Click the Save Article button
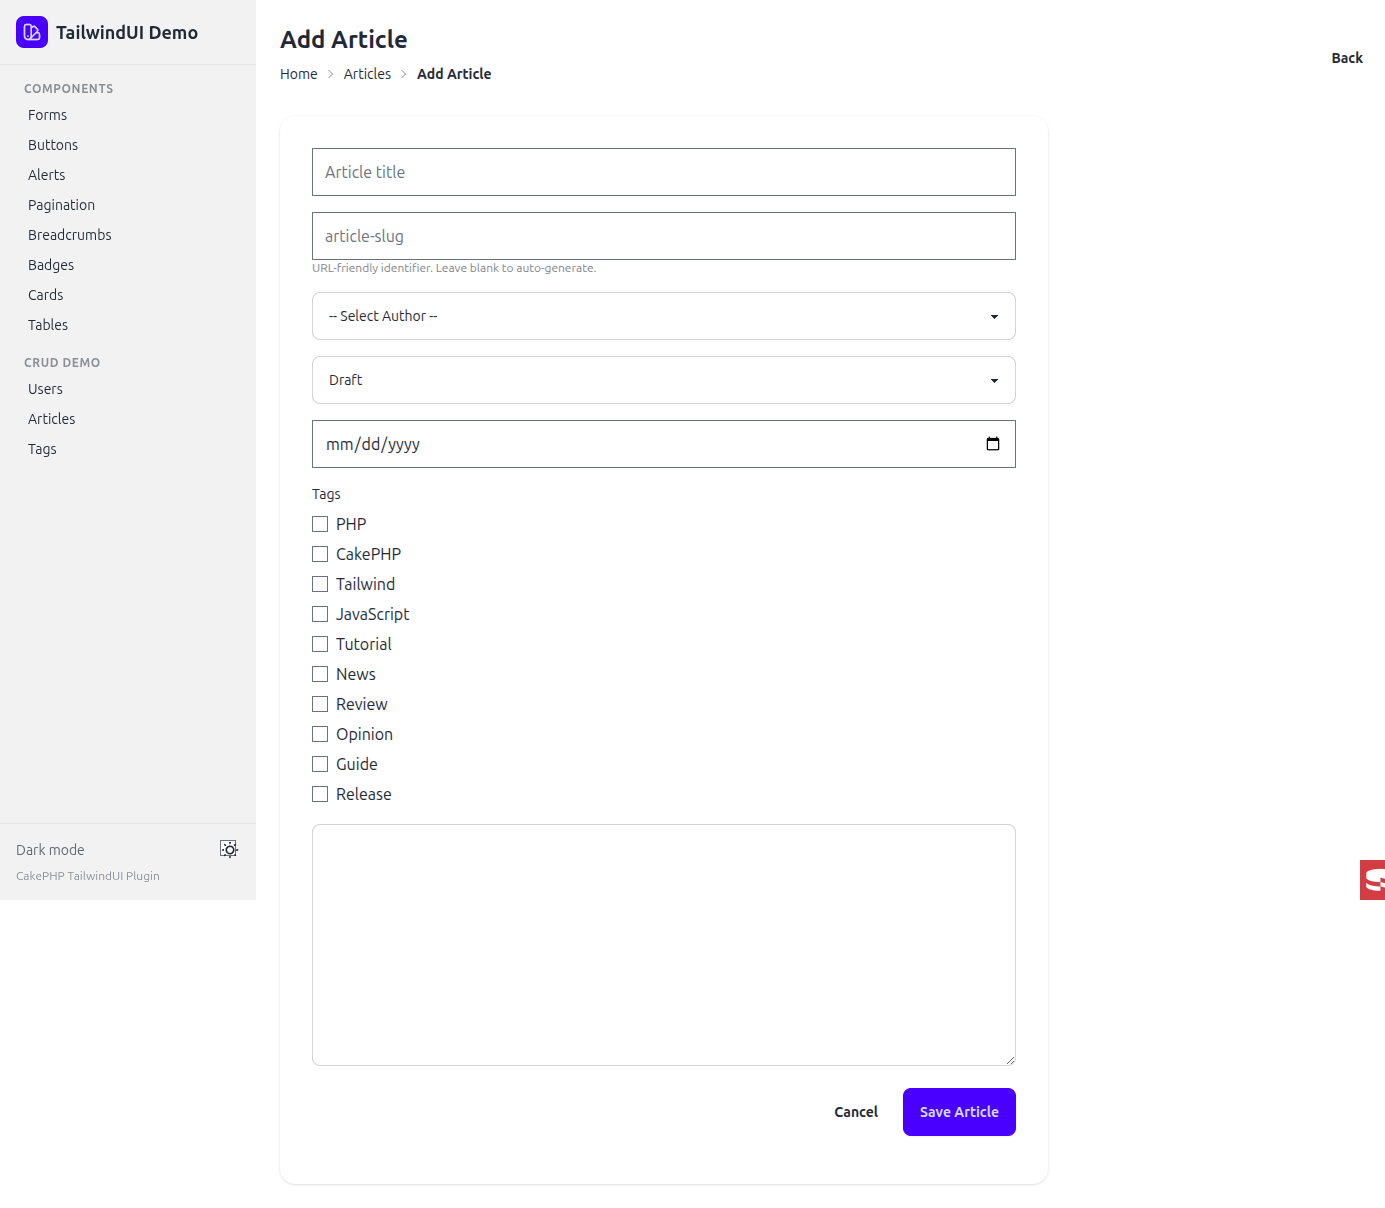The width and height of the screenshot is (1385, 1208). click(959, 1112)
